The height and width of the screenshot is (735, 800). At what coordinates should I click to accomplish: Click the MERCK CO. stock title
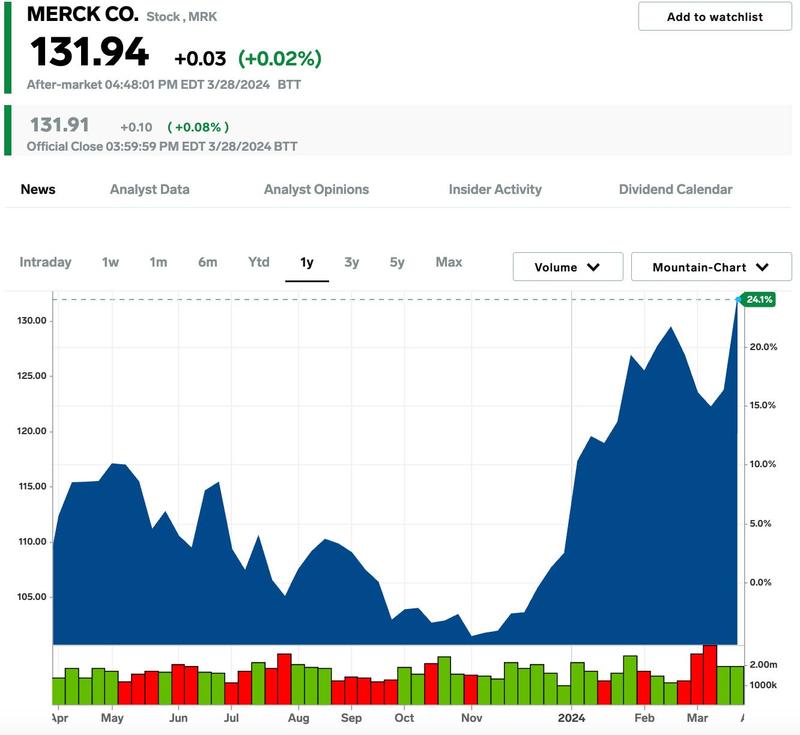(83, 14)
